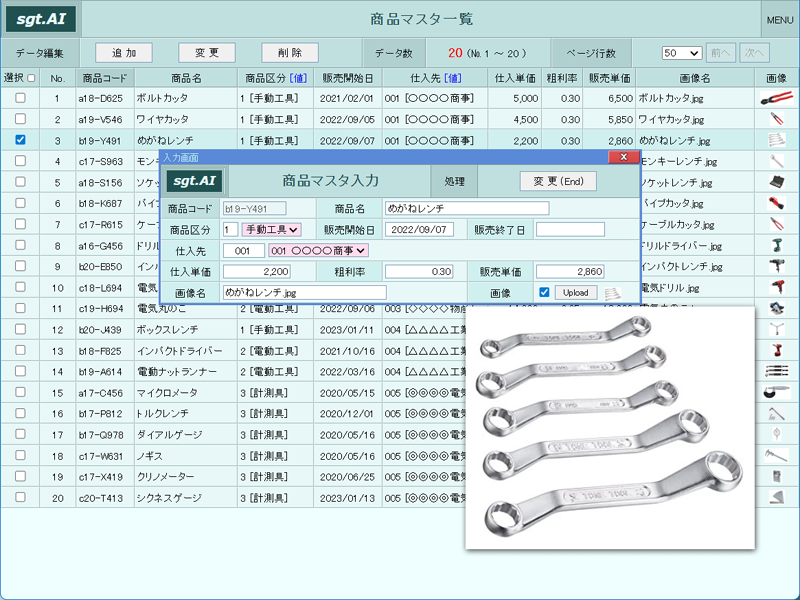
Task: Click the 仕入単価 input field
Action: tap(257, 271)
